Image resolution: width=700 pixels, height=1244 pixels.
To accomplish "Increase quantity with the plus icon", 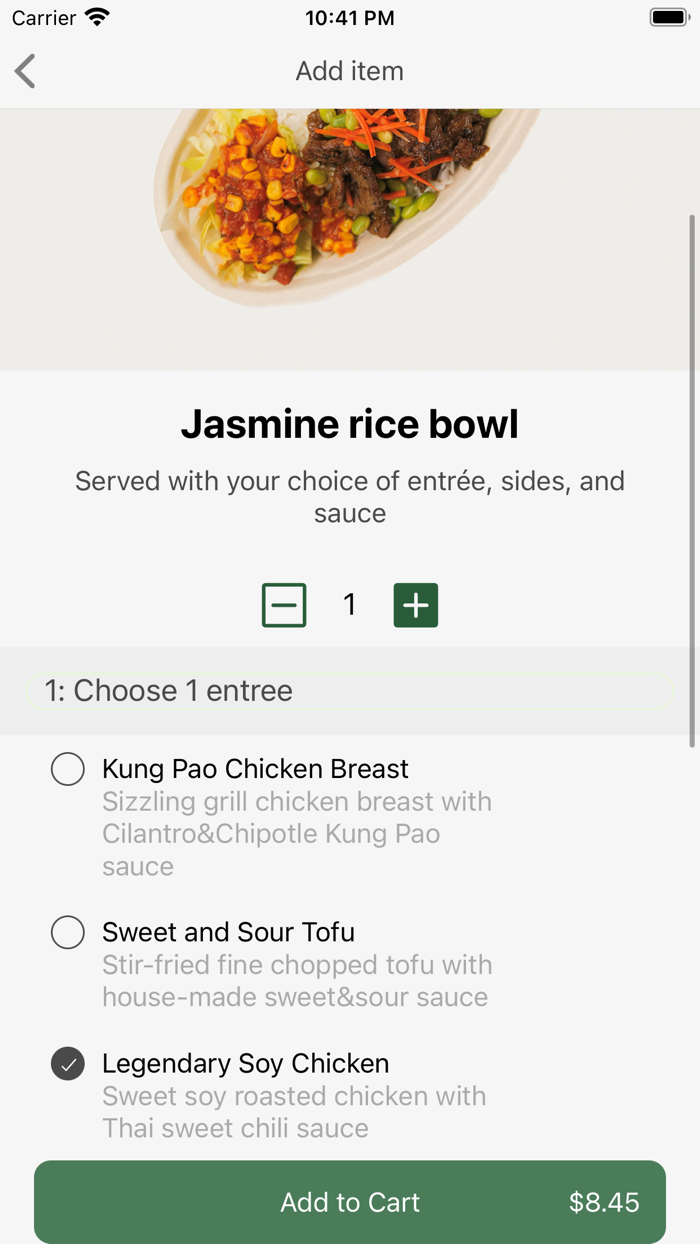I will 416,605.
